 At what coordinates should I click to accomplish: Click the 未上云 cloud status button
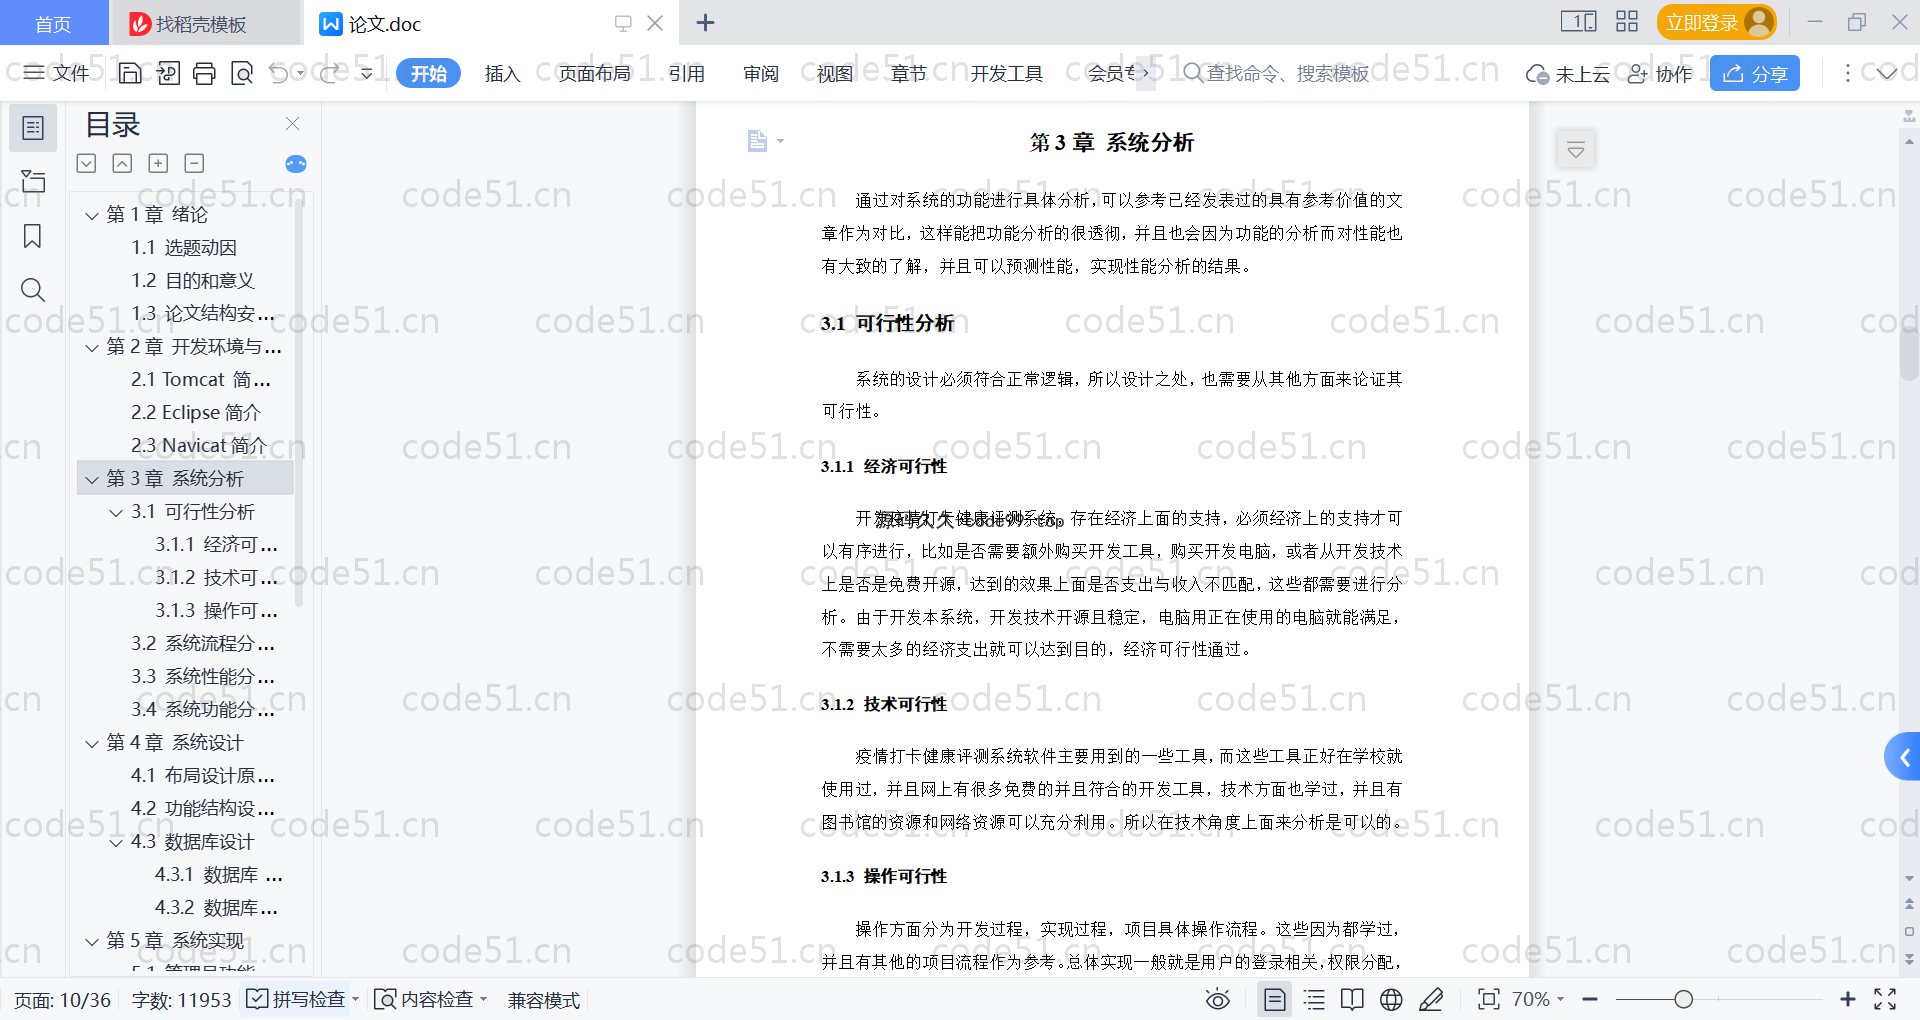pyautogui.click(x=1568, y=73)
